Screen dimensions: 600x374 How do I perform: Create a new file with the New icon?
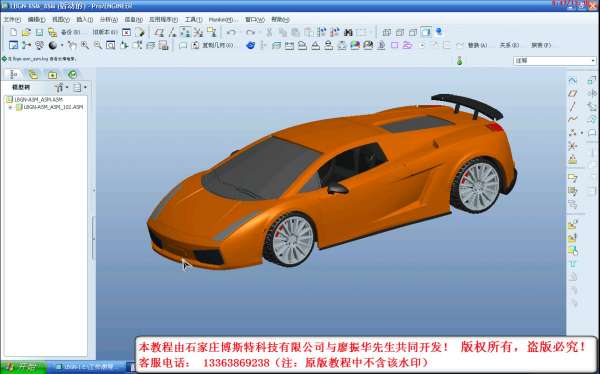pos(13,32)
